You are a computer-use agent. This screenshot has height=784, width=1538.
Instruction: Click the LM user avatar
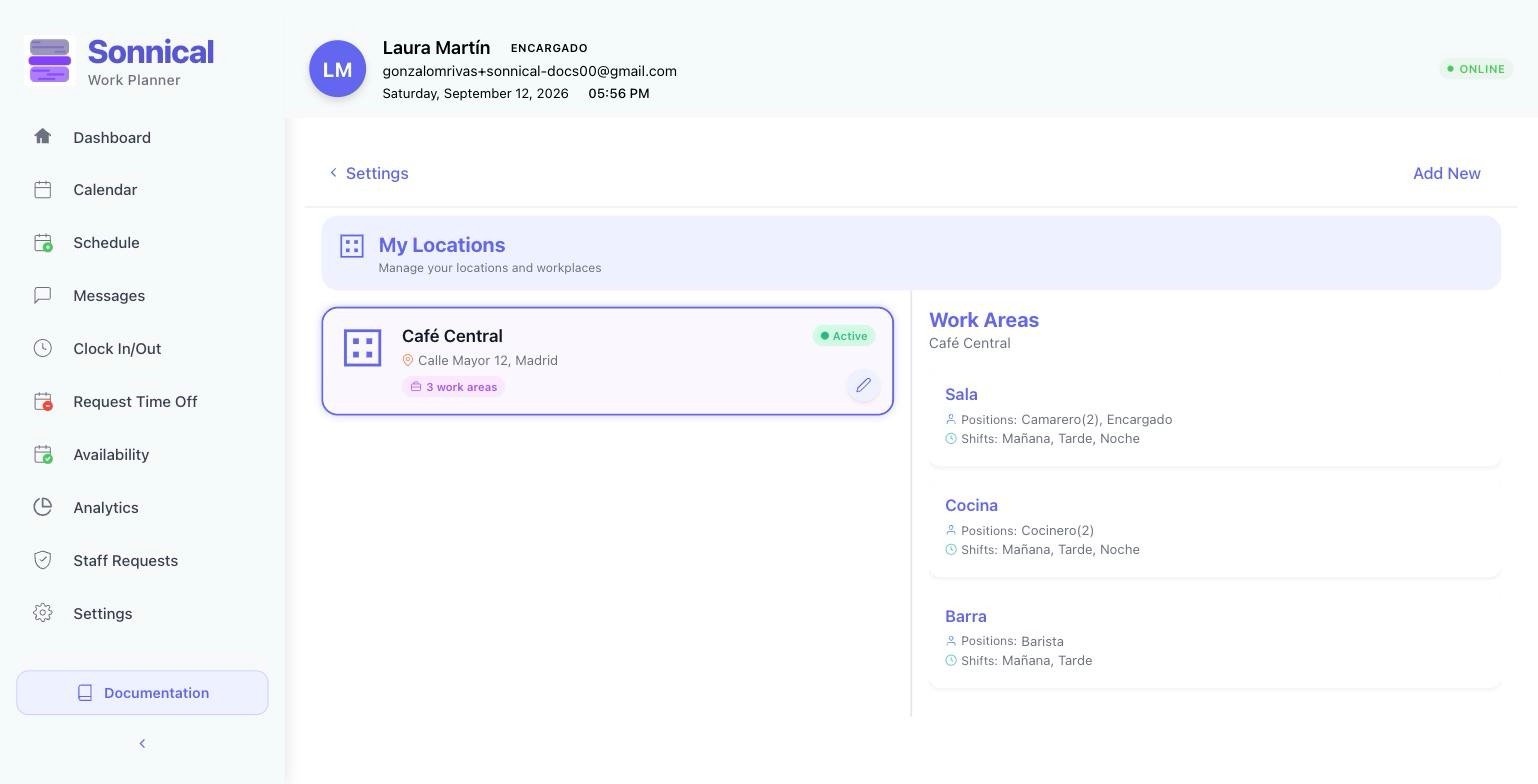click(x=337, y=69)
